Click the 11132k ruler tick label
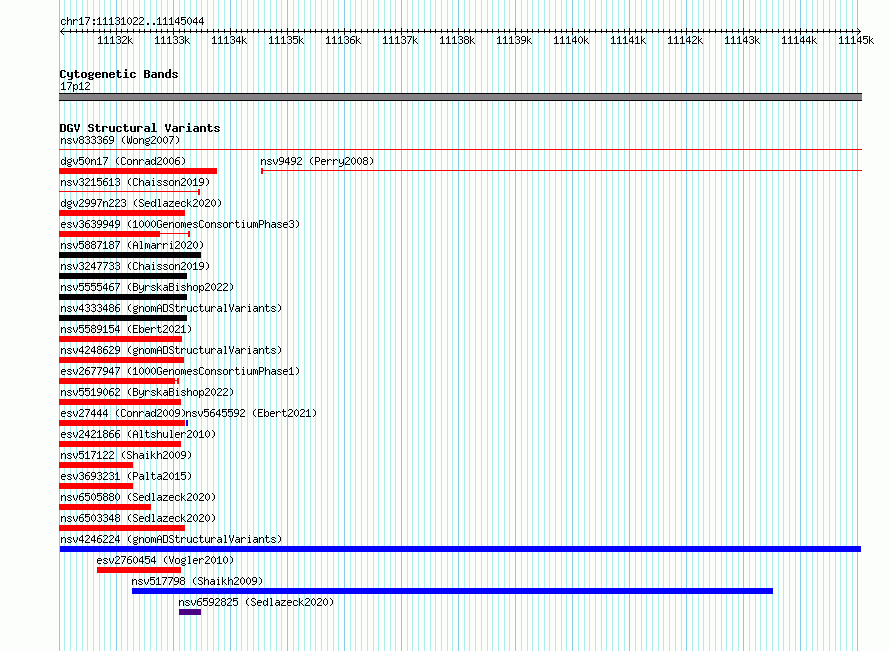The height and width of the screenshot is (651, 890). (115, 40)
